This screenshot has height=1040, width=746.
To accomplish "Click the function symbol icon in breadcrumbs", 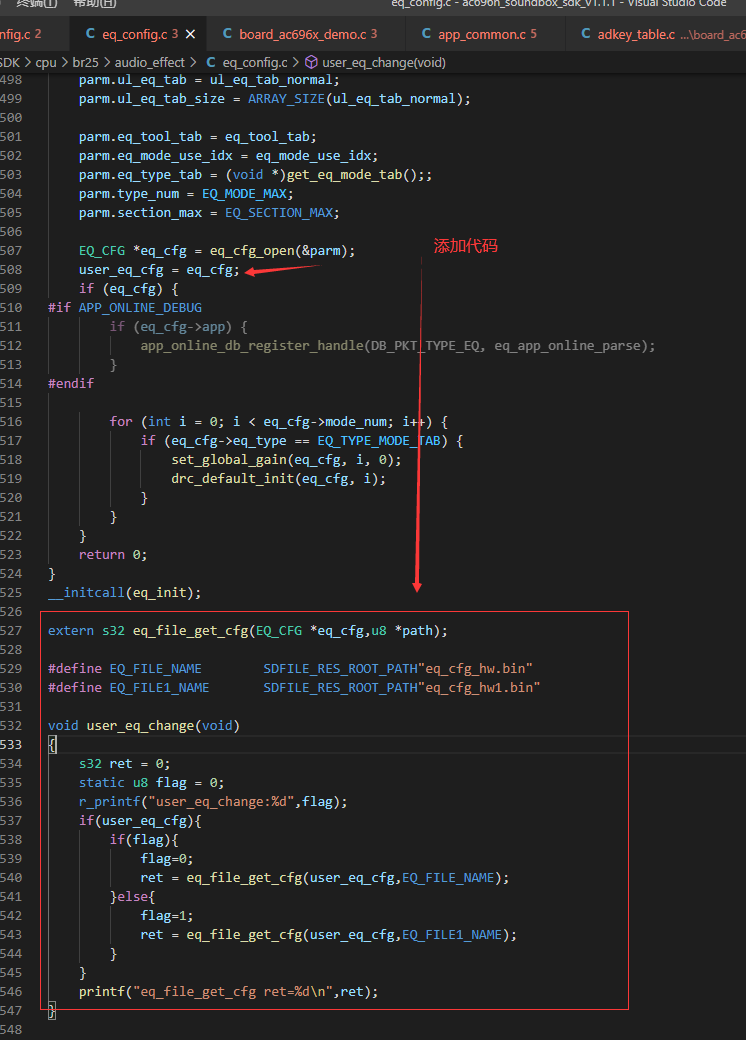I will tap(311, 62).
